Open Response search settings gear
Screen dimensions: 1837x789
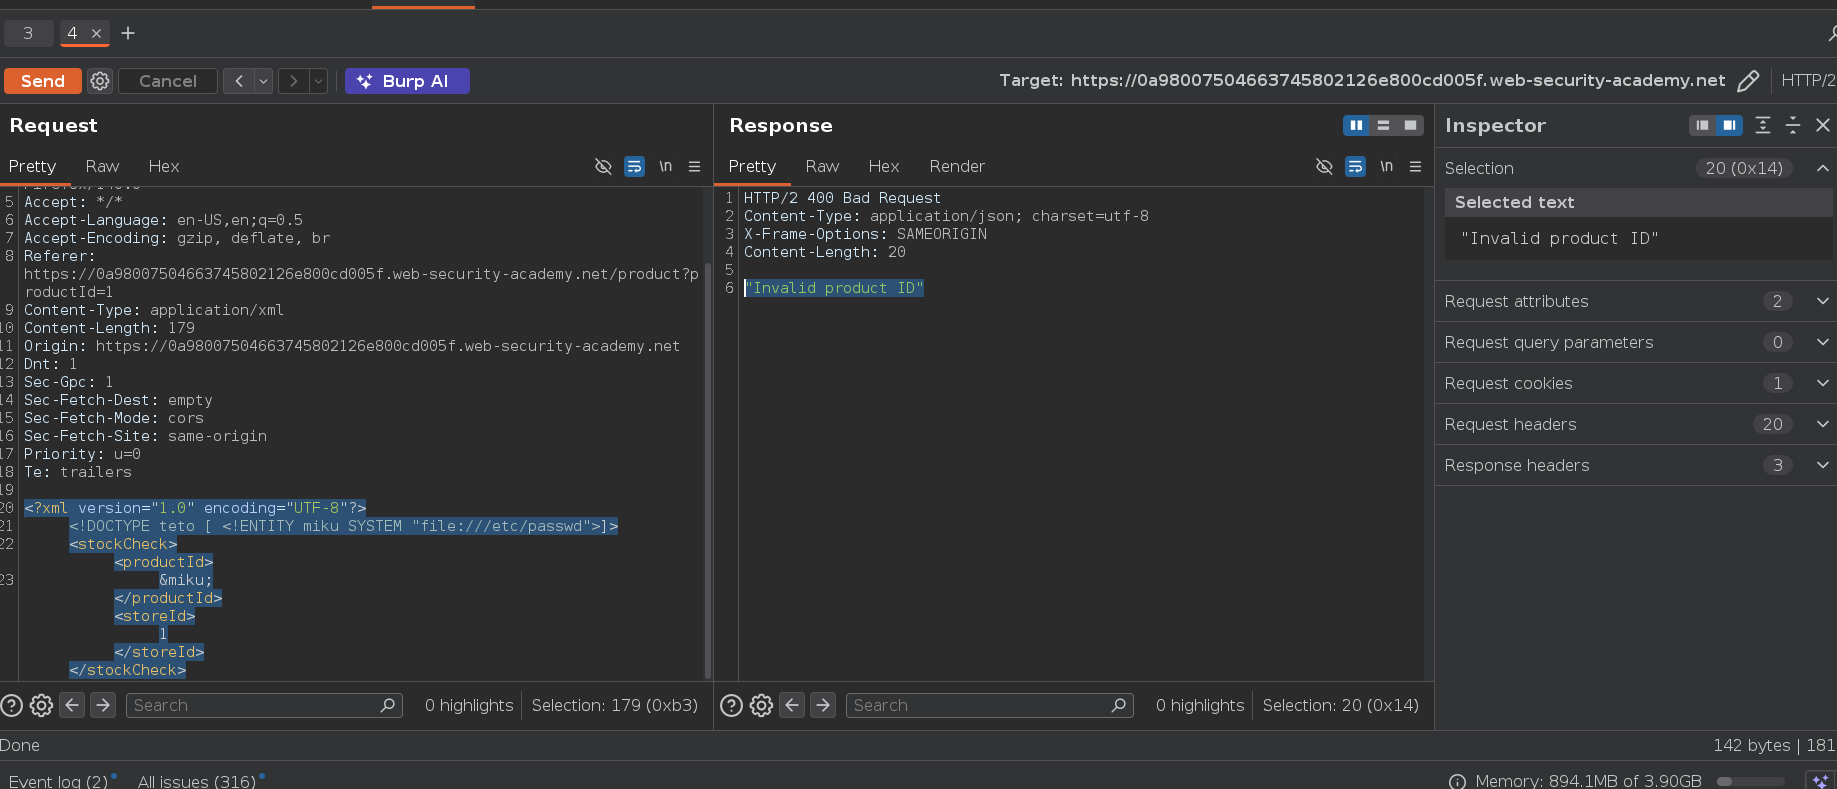click(x=761, y=705)
